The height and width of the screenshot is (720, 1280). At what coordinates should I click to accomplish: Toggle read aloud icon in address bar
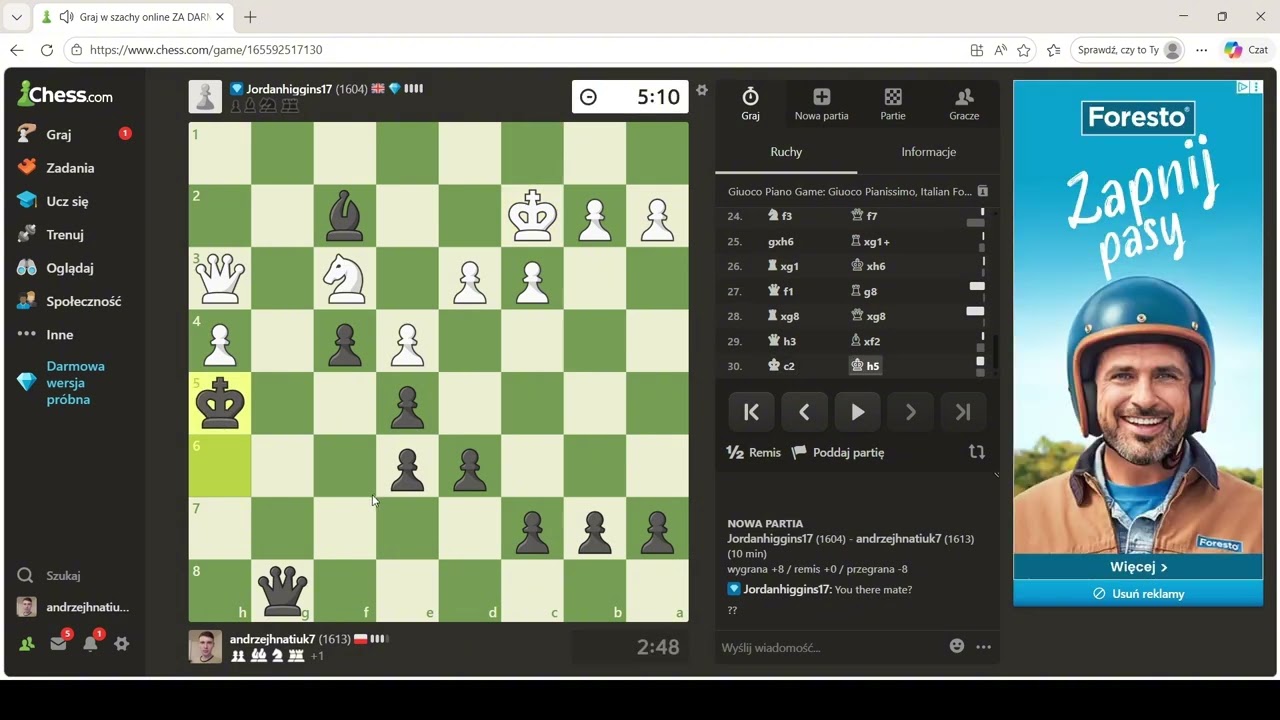click(x=1001, y=50)
